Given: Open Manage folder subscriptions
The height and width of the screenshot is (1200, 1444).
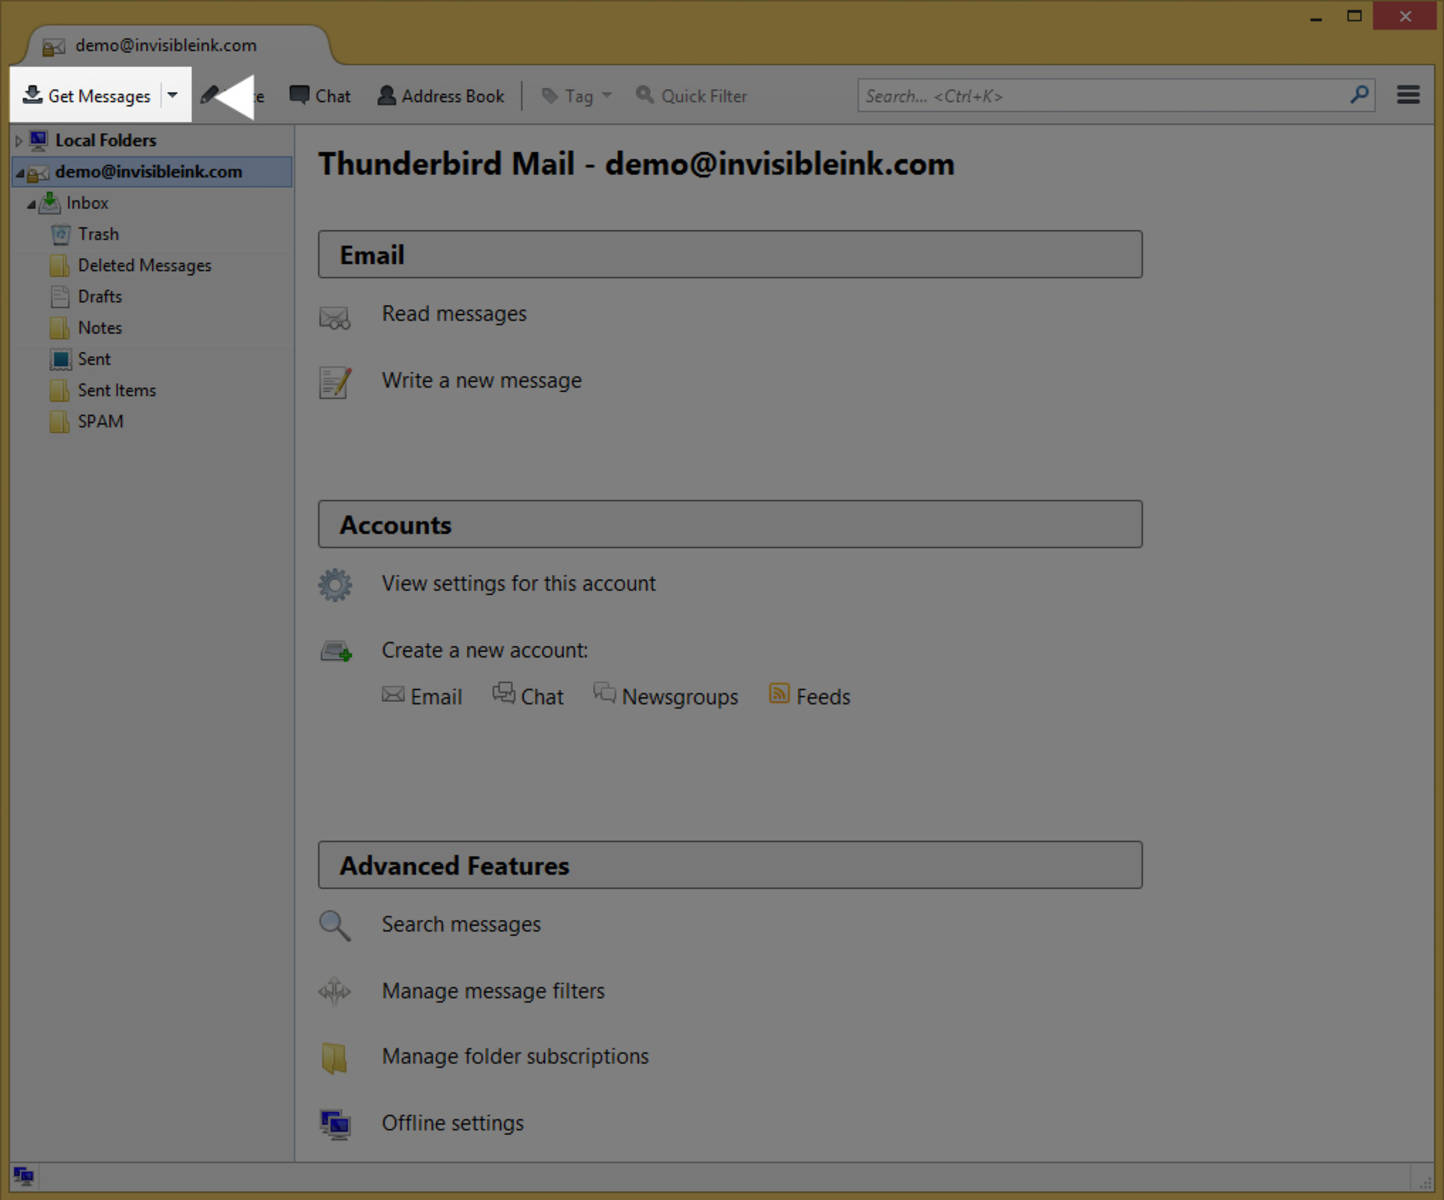Looking at the screenshot, I should point(516,1057).
